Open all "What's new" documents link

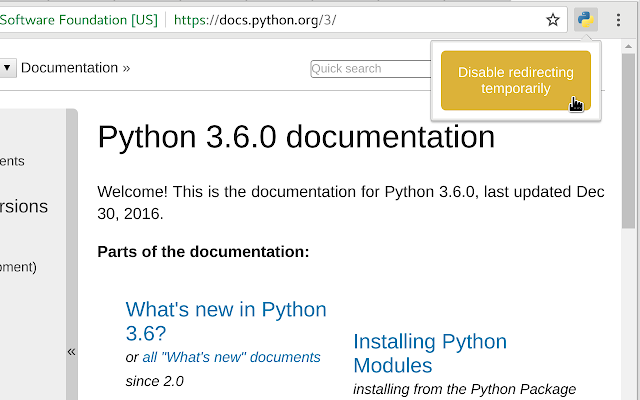pyautogui.click(x=231, y=357)
